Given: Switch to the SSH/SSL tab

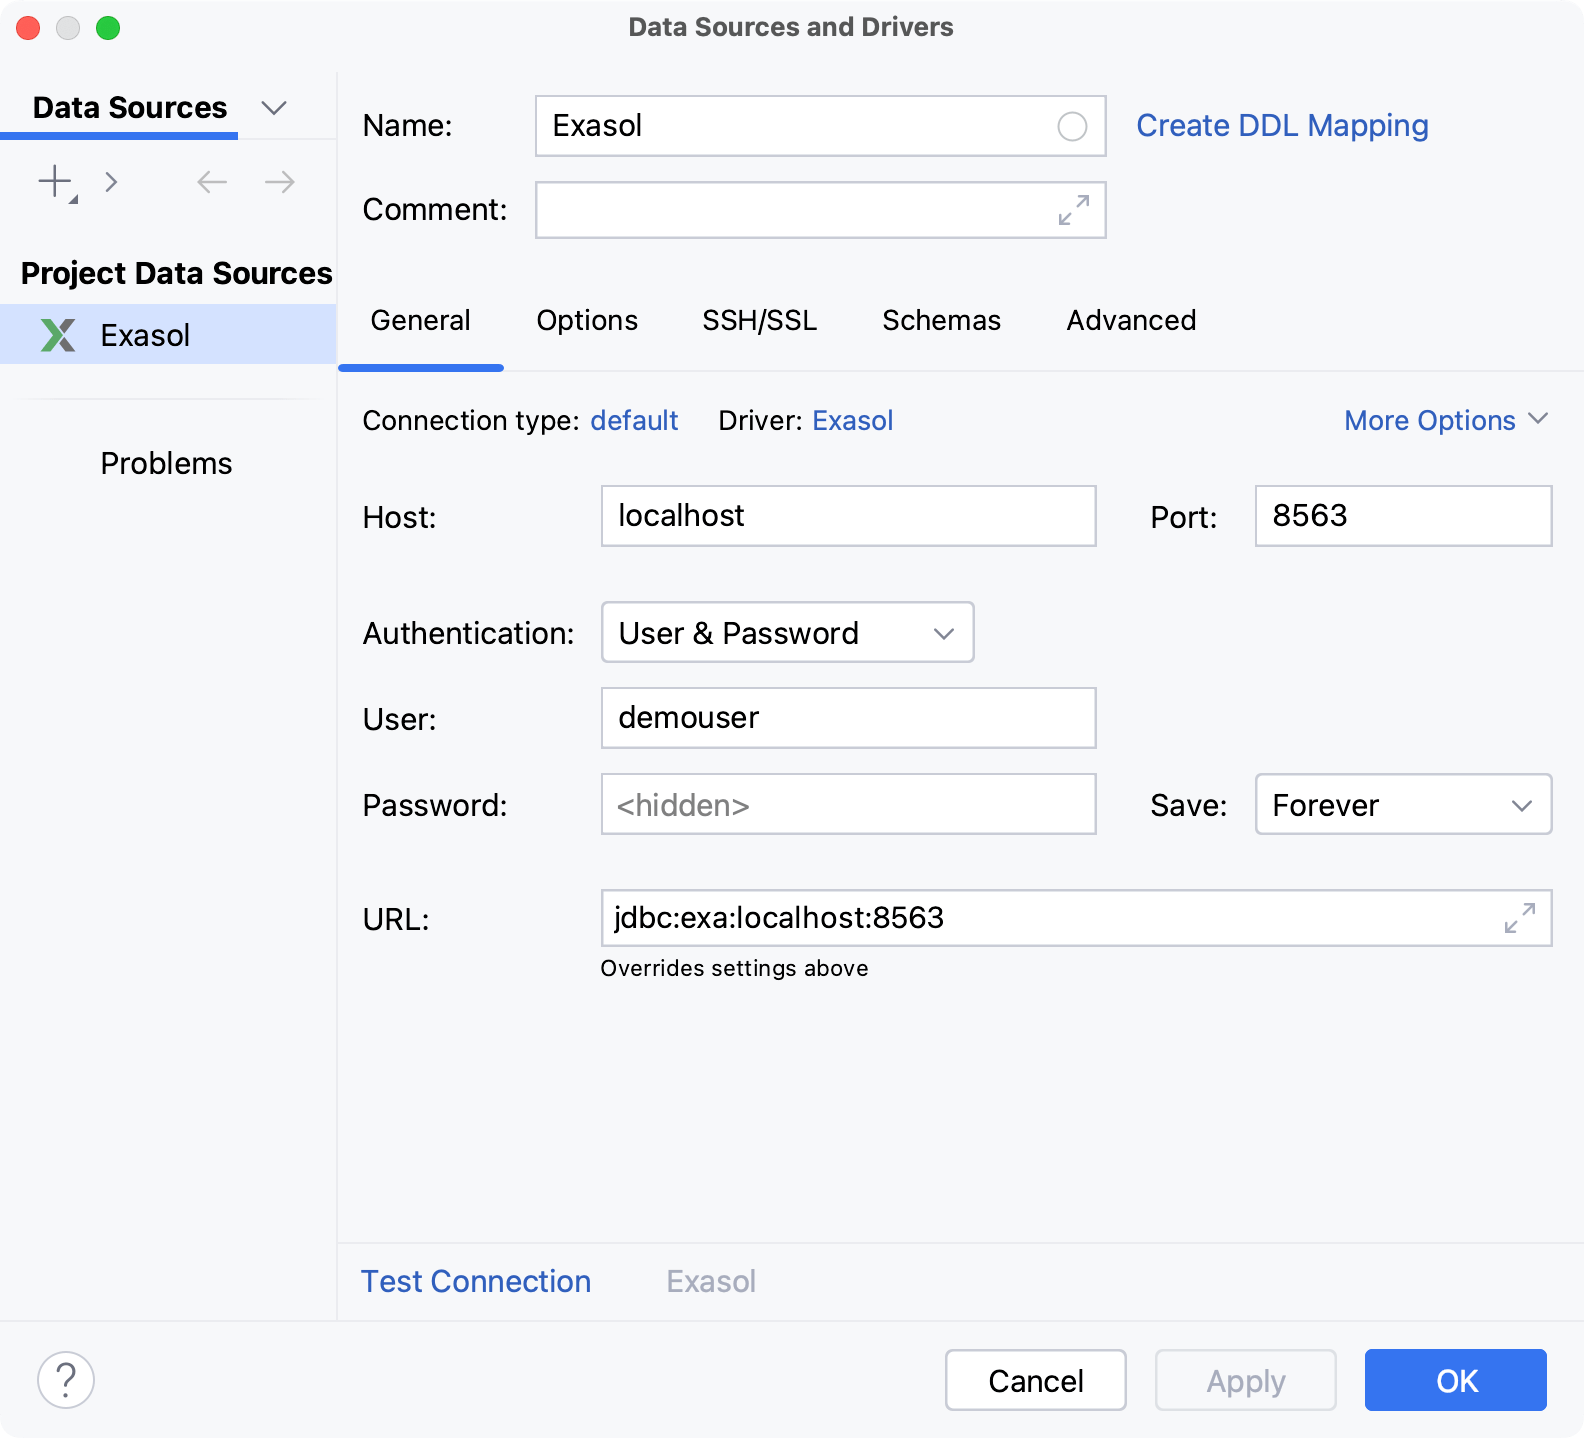Looking at the screenshot, I should click(759, 320).
